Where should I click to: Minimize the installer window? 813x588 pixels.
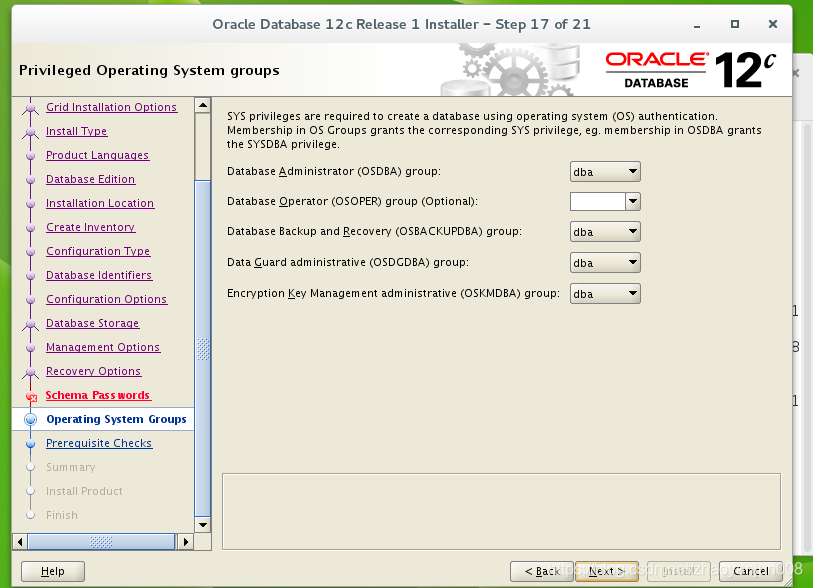[x=697, y=25]
